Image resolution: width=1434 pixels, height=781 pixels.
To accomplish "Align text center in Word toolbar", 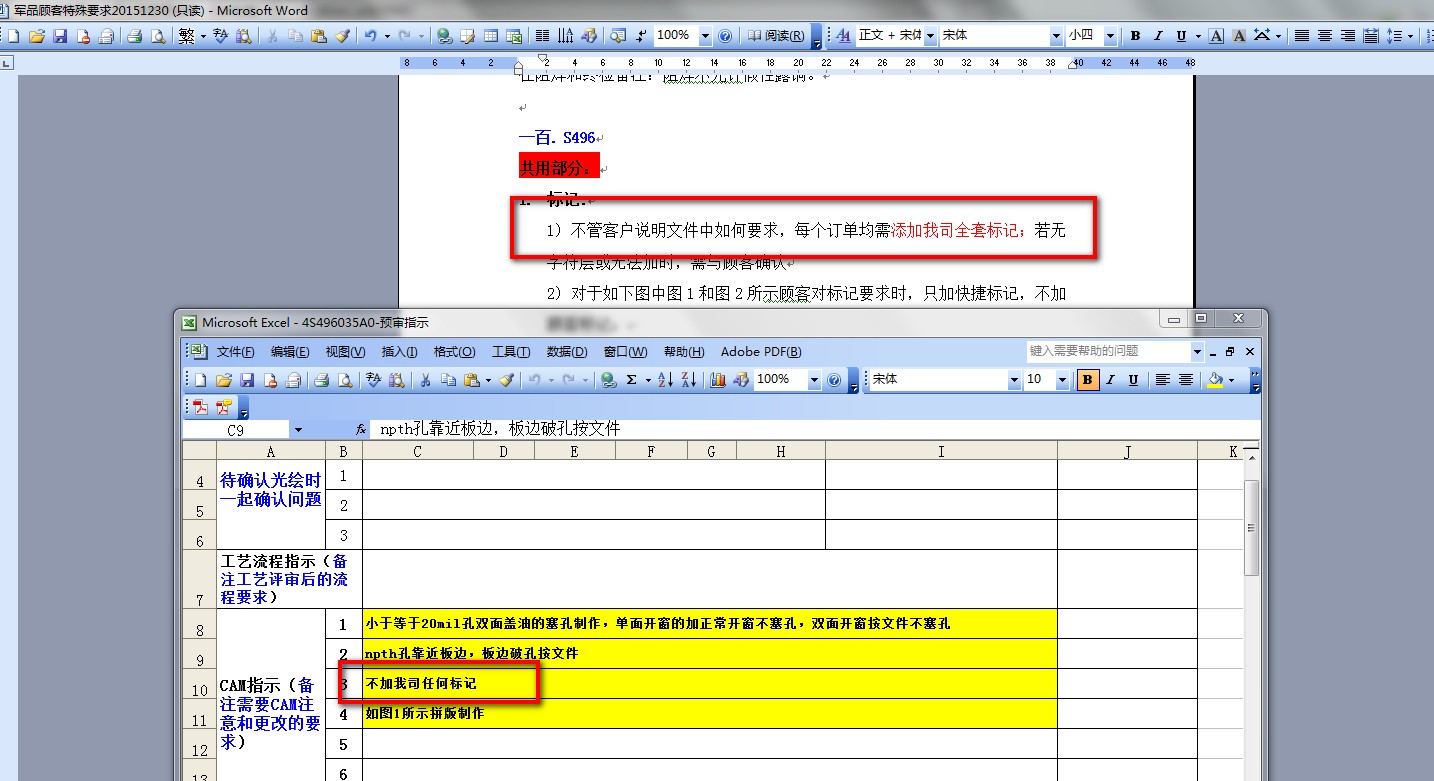I will tap(1325, 36).
